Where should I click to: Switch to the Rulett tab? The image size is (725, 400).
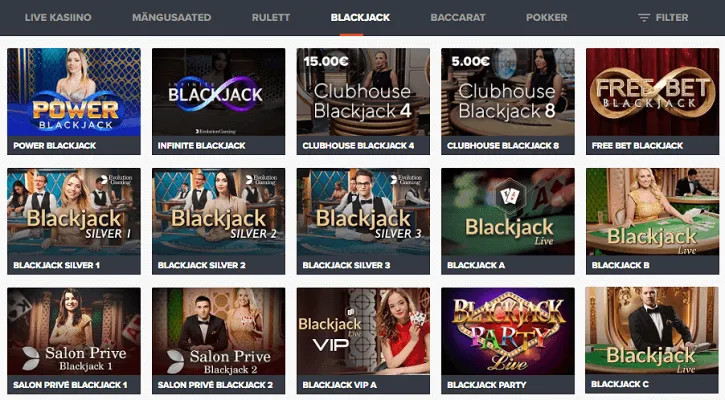[270, 18]
